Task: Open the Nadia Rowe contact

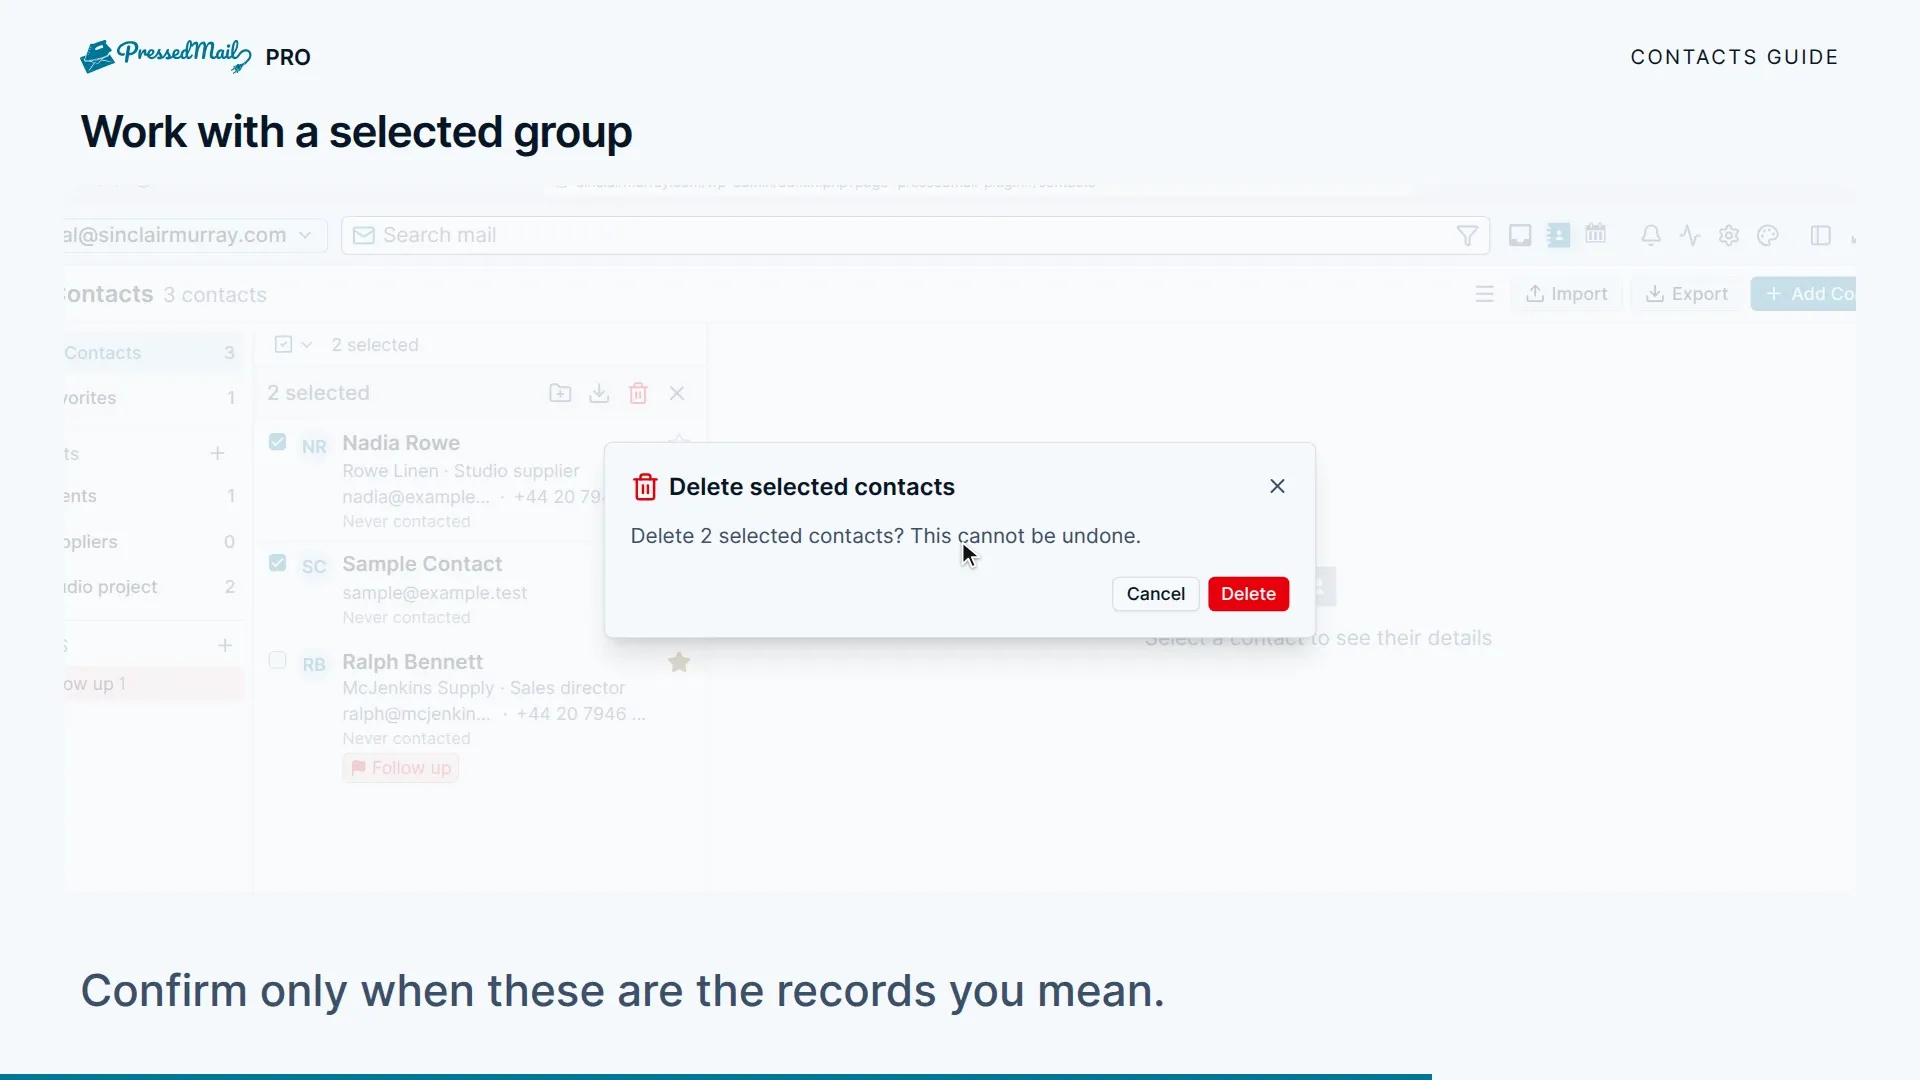Action: coord(430,480)
